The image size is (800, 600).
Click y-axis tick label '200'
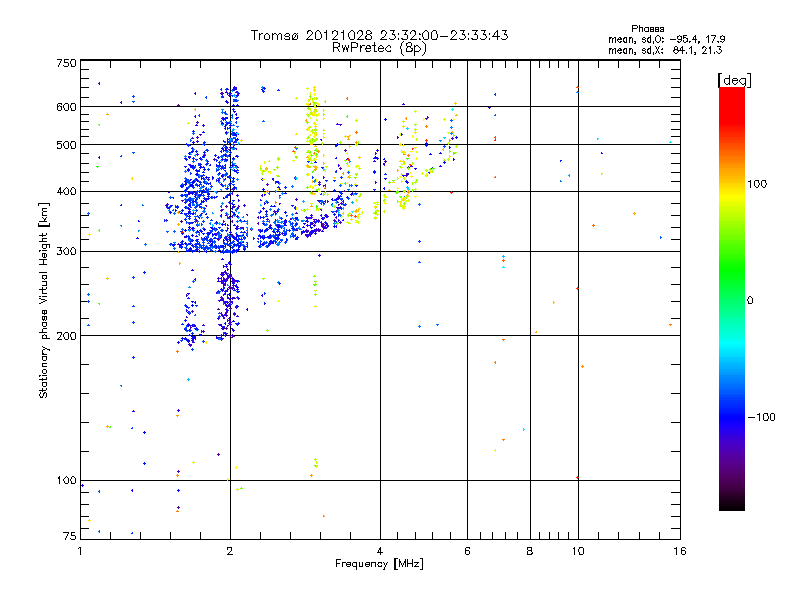pyautogui.click(x=66, y=336)
